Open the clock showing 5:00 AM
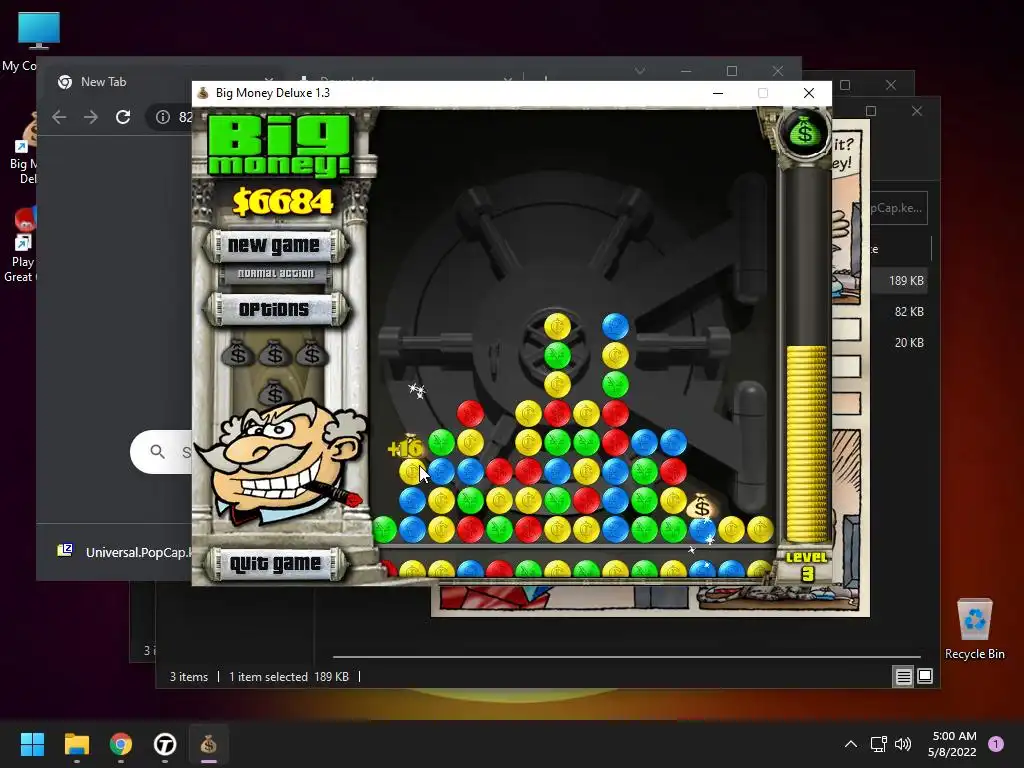This screenshot has height=768, width=1024. pos(952,744)
